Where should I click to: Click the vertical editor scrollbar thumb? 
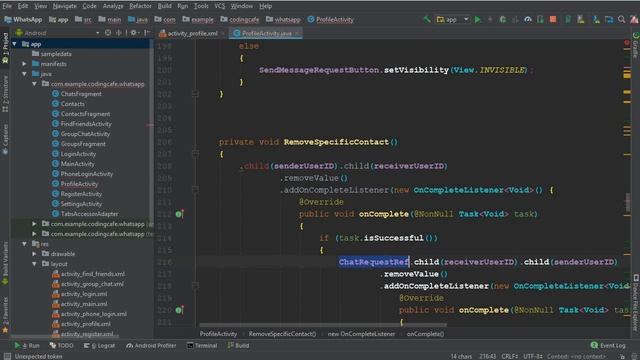[628, 202]
